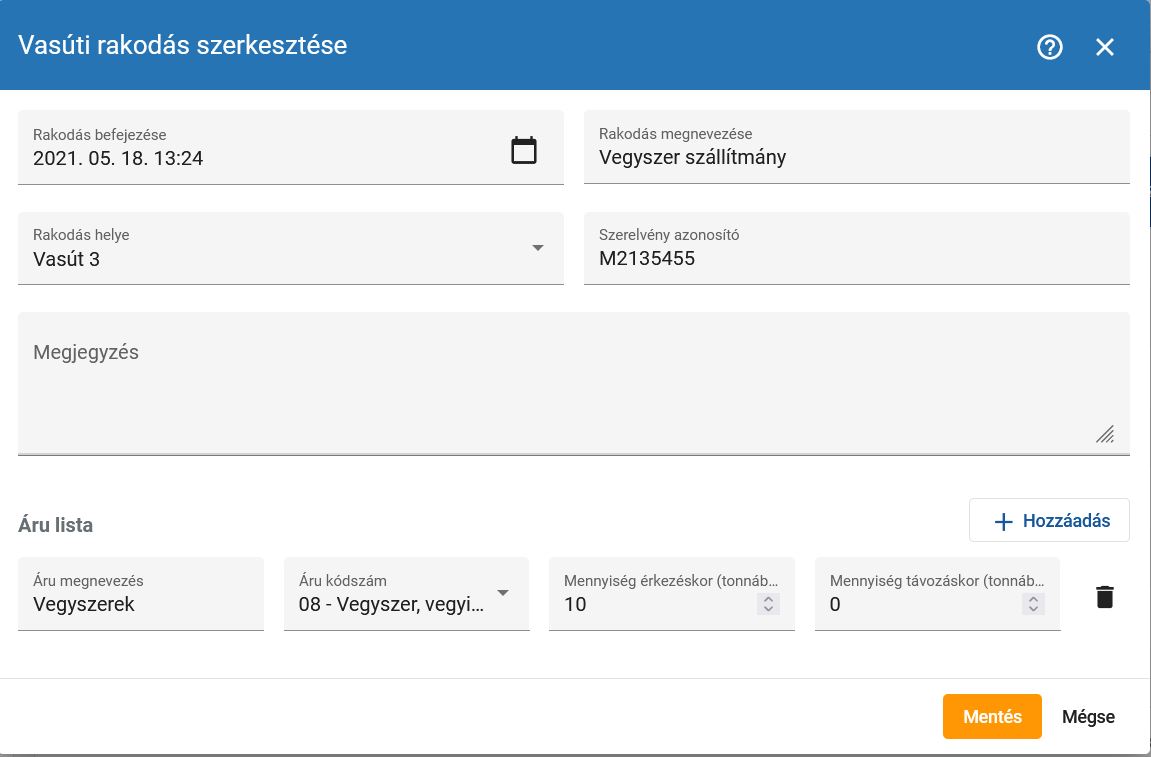Expand the Rakodás helye dropdown
Screen dimensions: 1151x757
537,248
